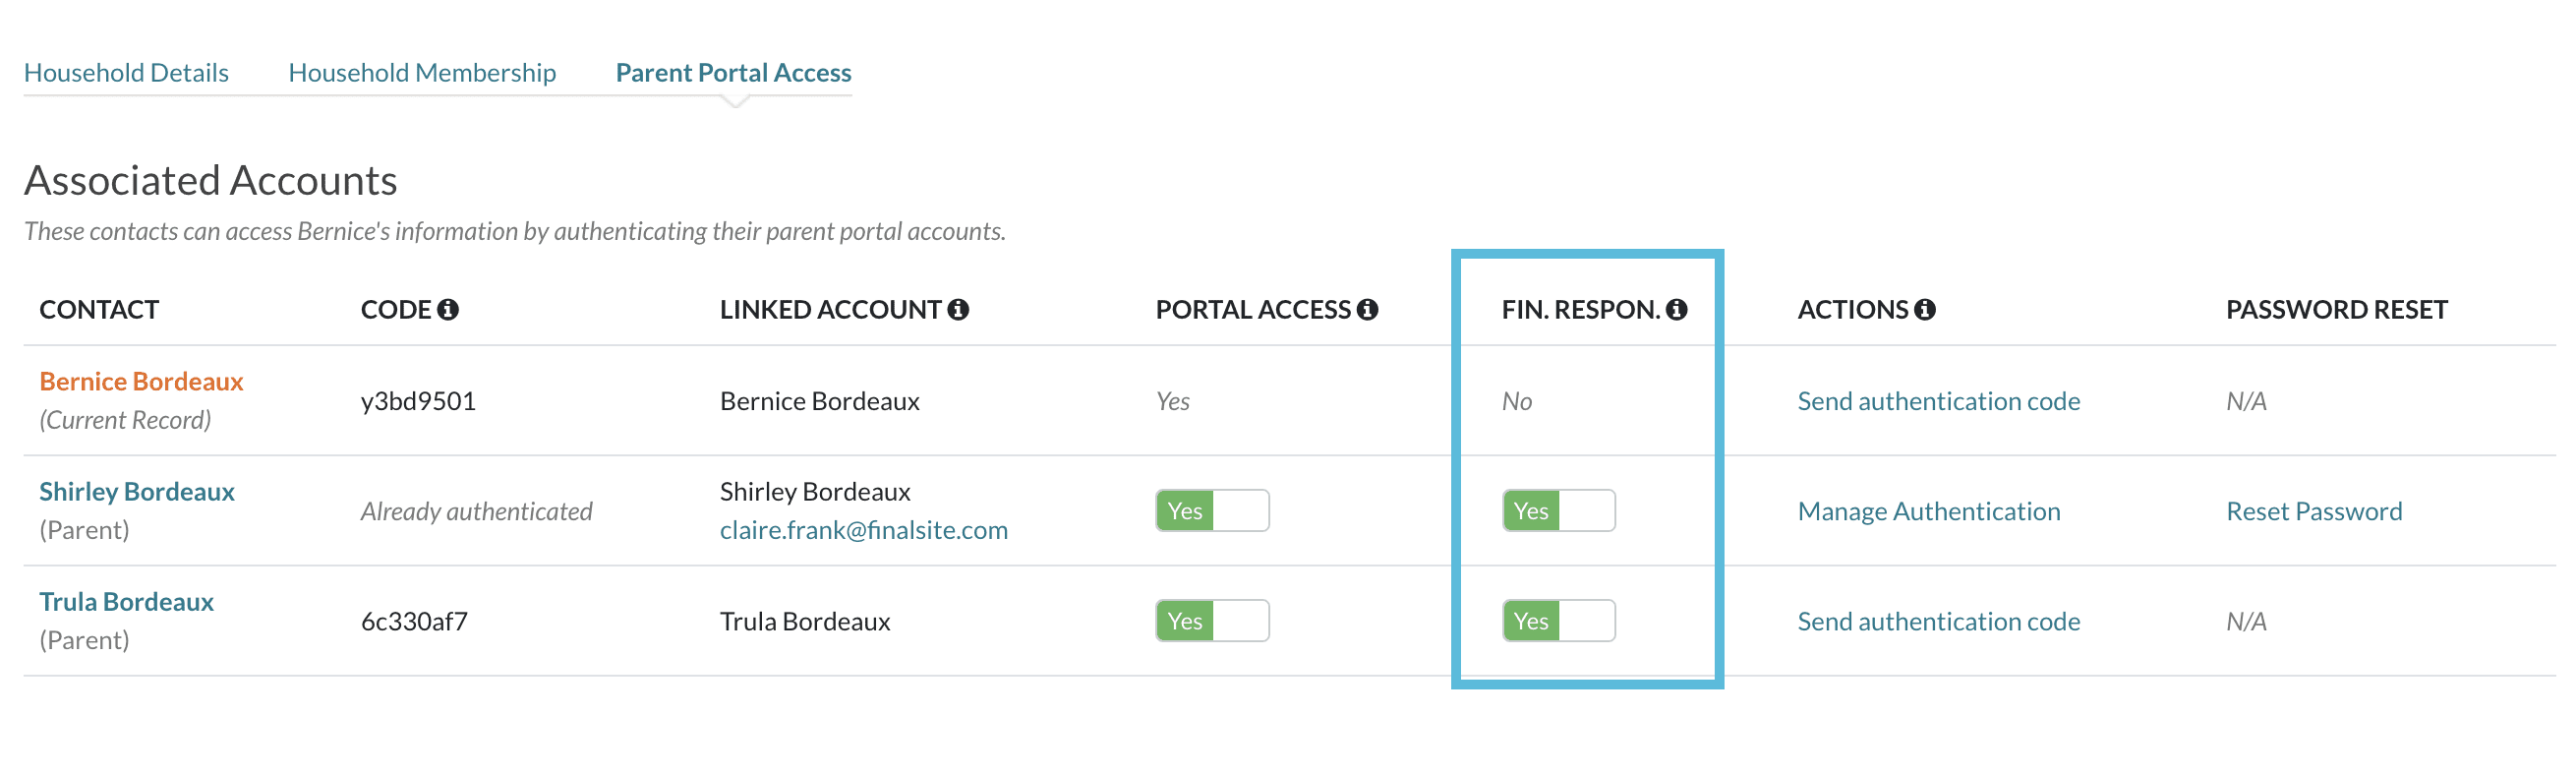
Task: Select the Parent Portal Access tab
Action: (733, 73)
